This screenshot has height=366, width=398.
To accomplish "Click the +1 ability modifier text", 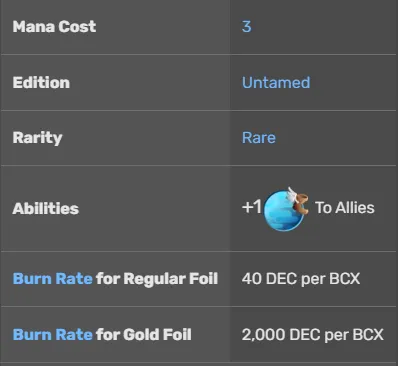I will click(x=252, y=207).
